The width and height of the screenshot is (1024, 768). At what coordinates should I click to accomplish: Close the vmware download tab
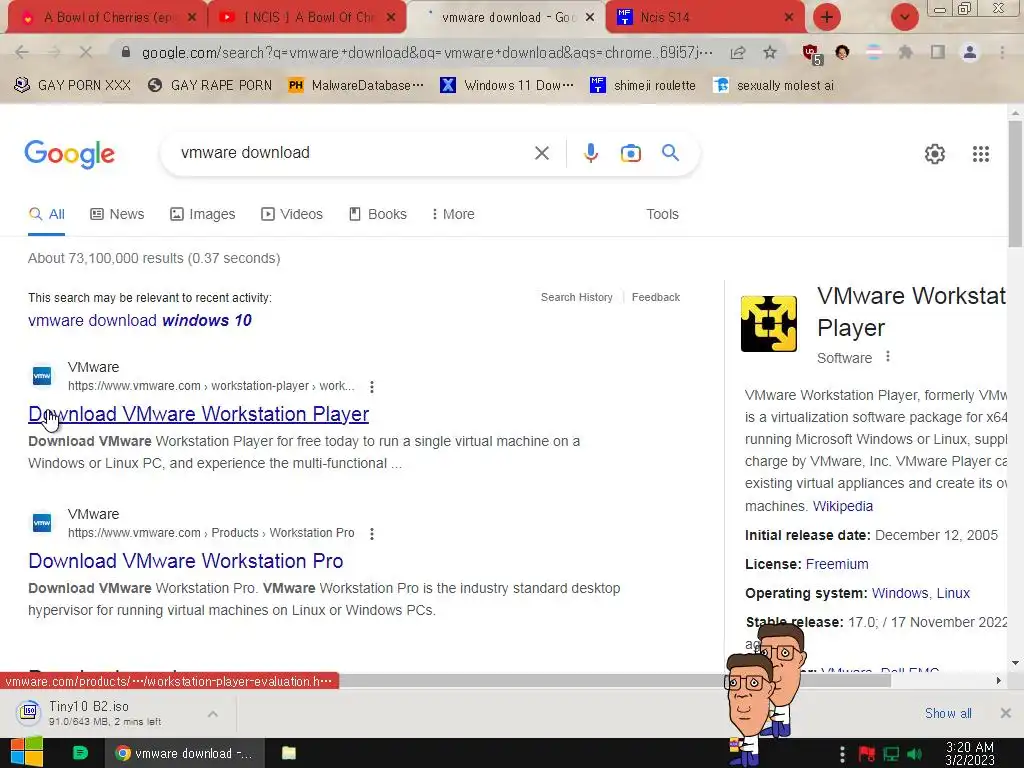[x=590, y=18]
